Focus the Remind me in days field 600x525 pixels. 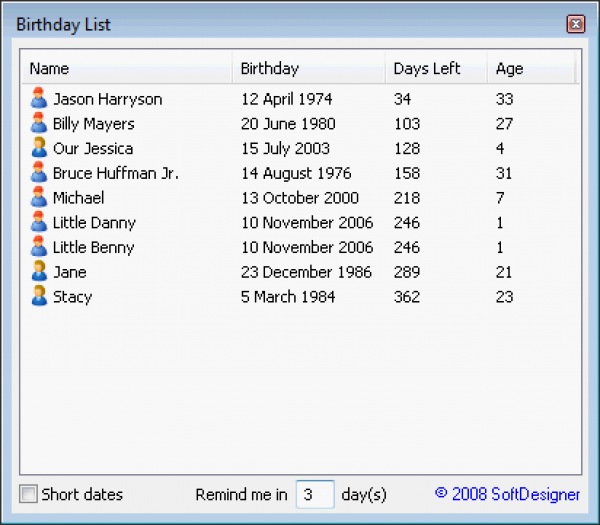coord(315,494)
